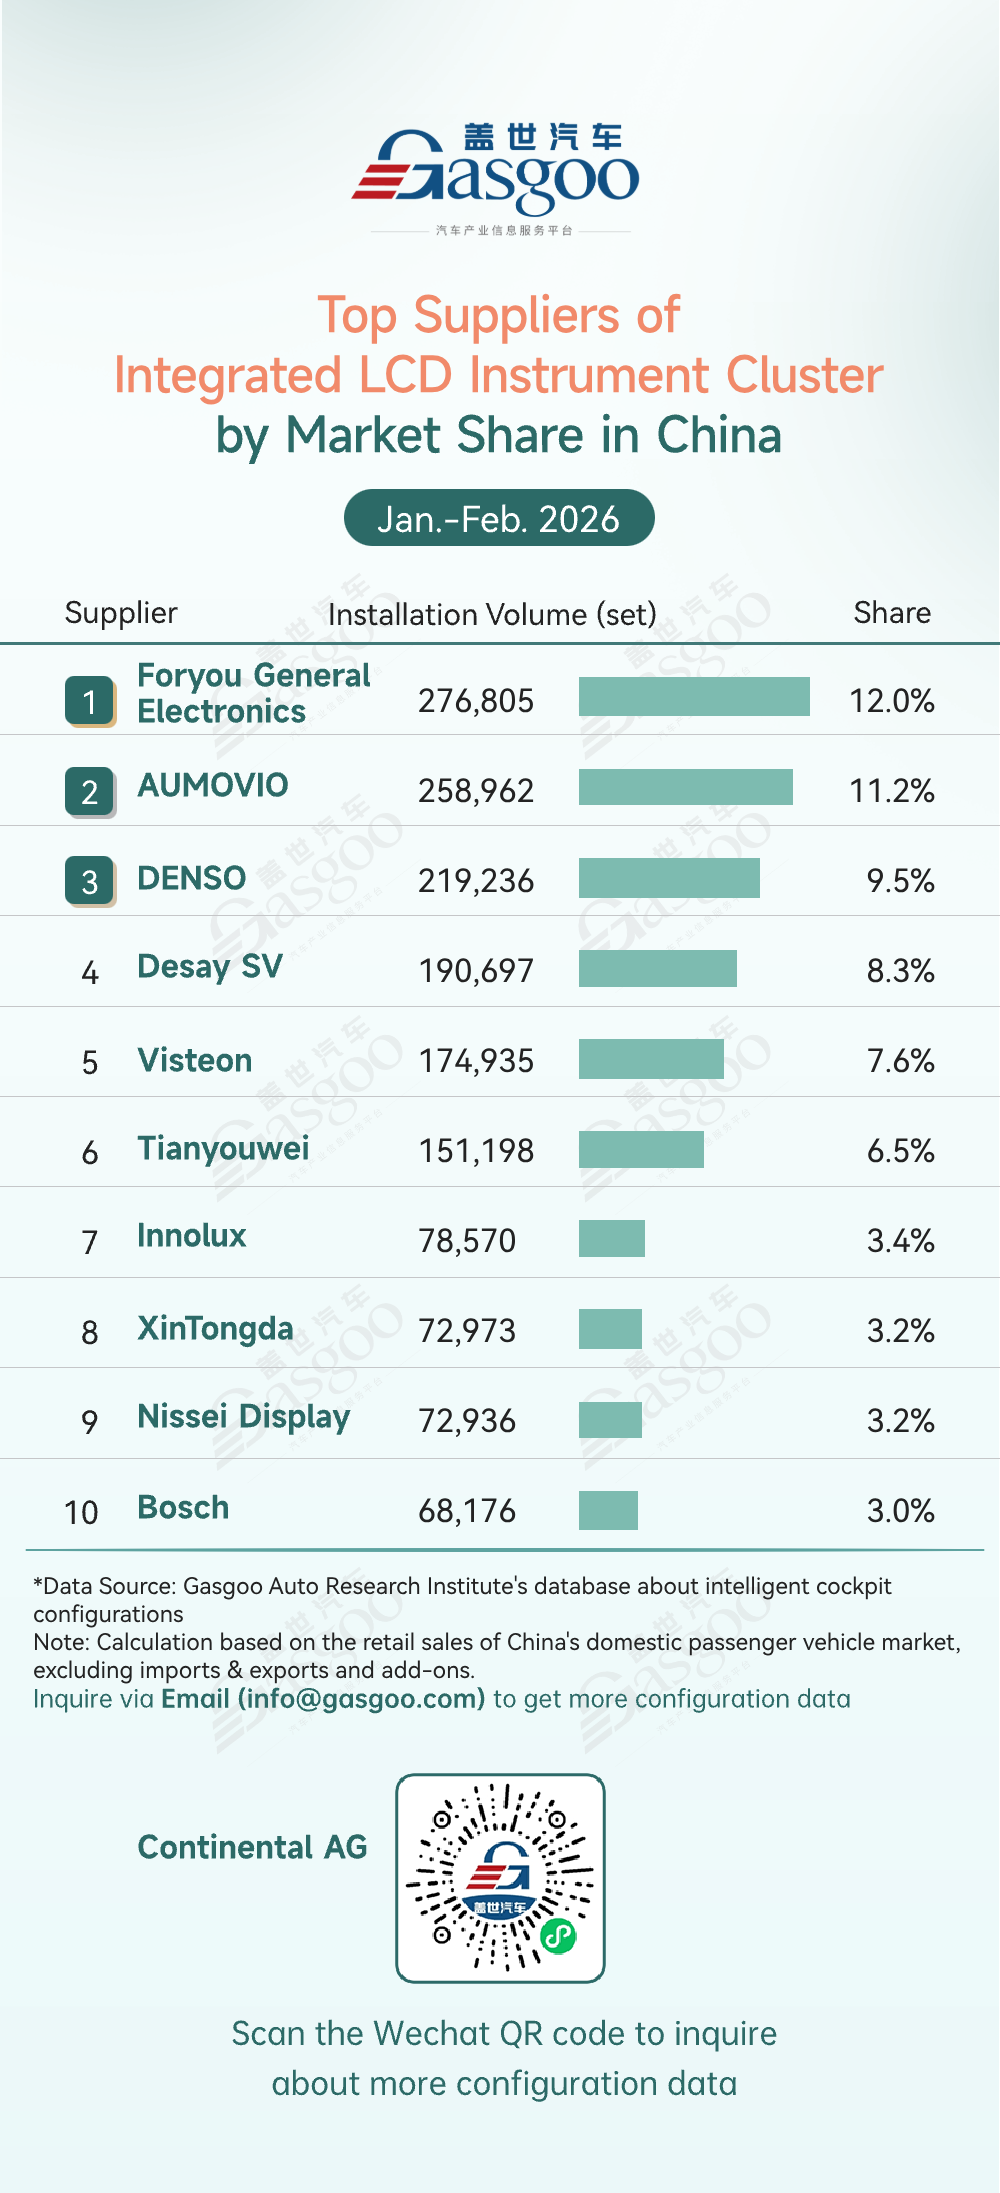Click the WeChat QR code image
This screenshot has height=2193, width=1000.
[x=500, y=1877]
